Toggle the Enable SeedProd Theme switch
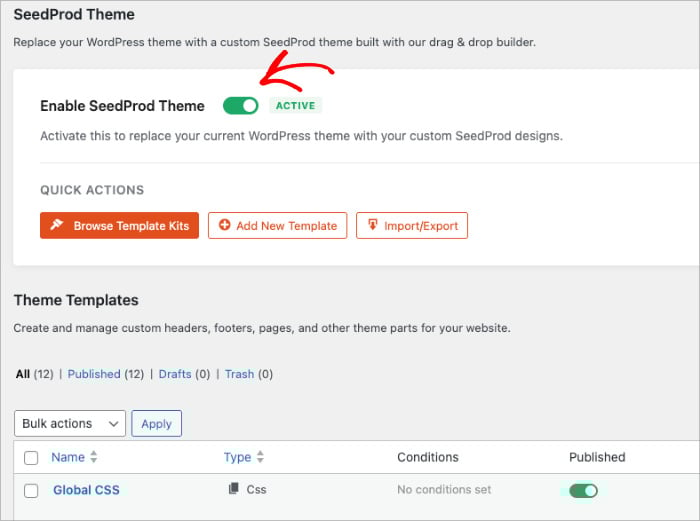The width and height of the screenshot is (700, 521). (x=240, y=105)
